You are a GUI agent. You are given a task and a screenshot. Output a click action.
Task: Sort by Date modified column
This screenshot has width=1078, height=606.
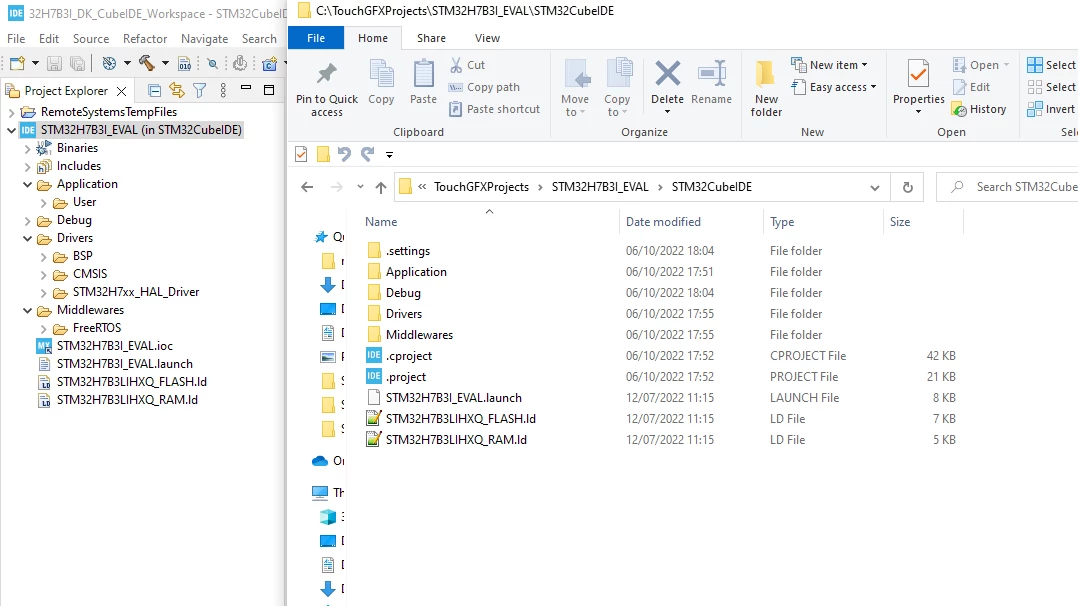coord(663,221)
